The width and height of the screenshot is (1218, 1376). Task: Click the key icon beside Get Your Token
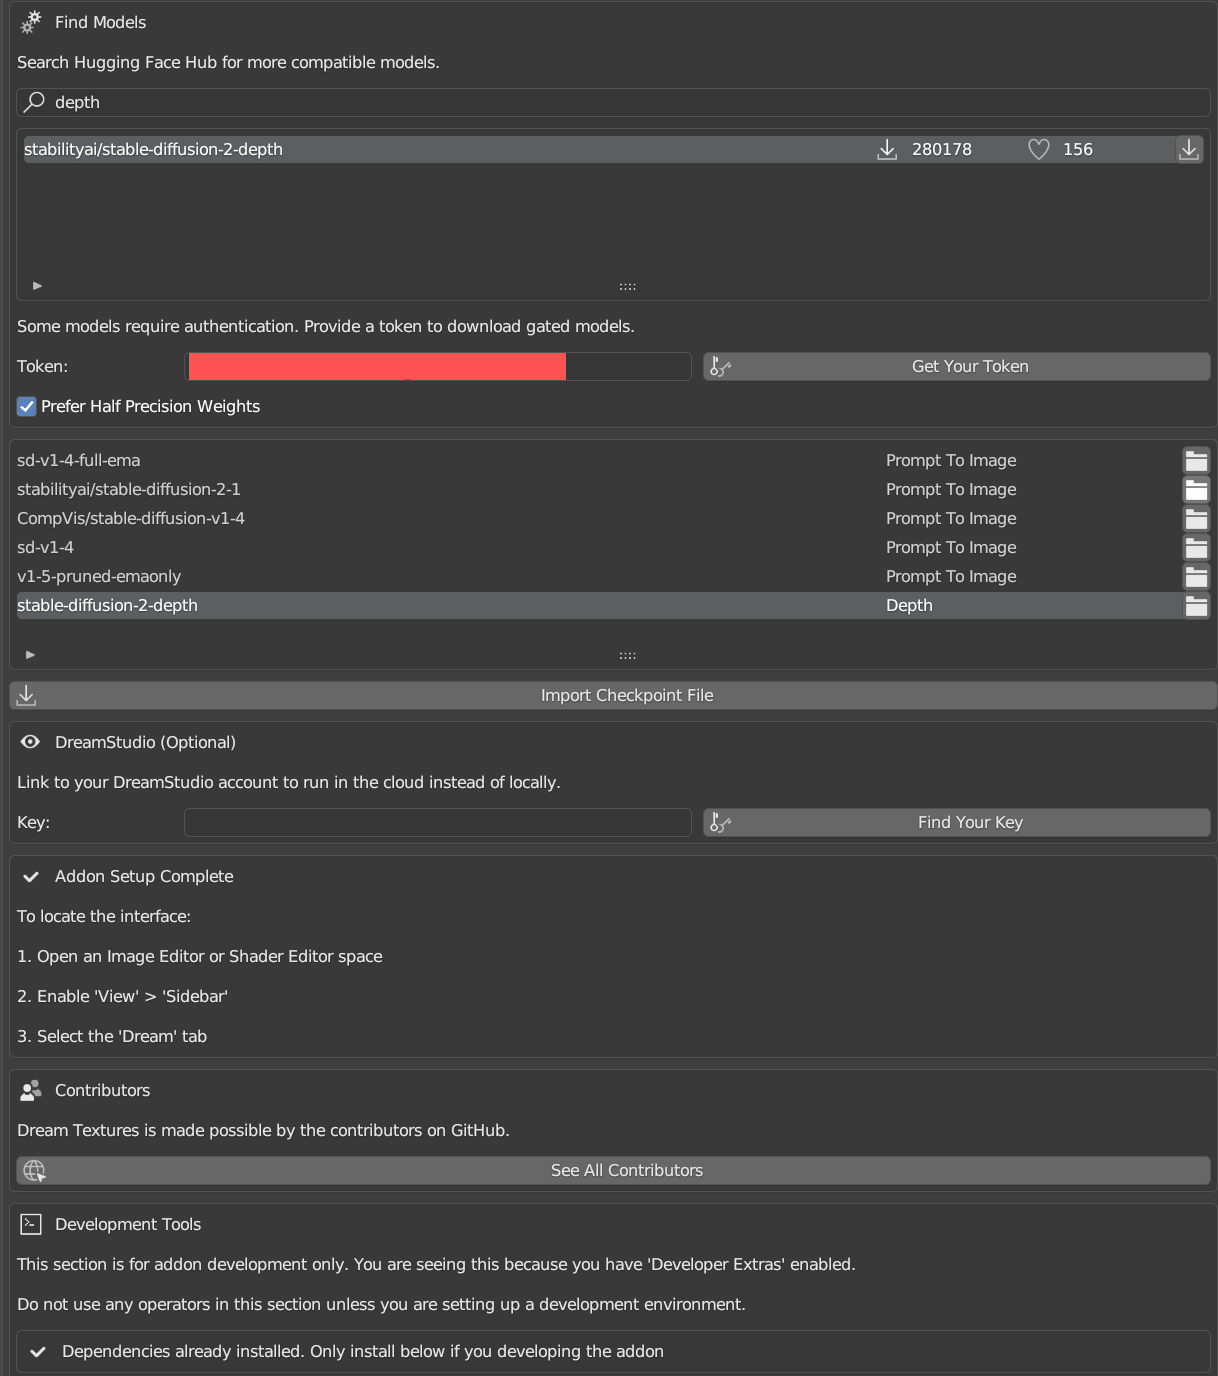click(x=720, y=366)
